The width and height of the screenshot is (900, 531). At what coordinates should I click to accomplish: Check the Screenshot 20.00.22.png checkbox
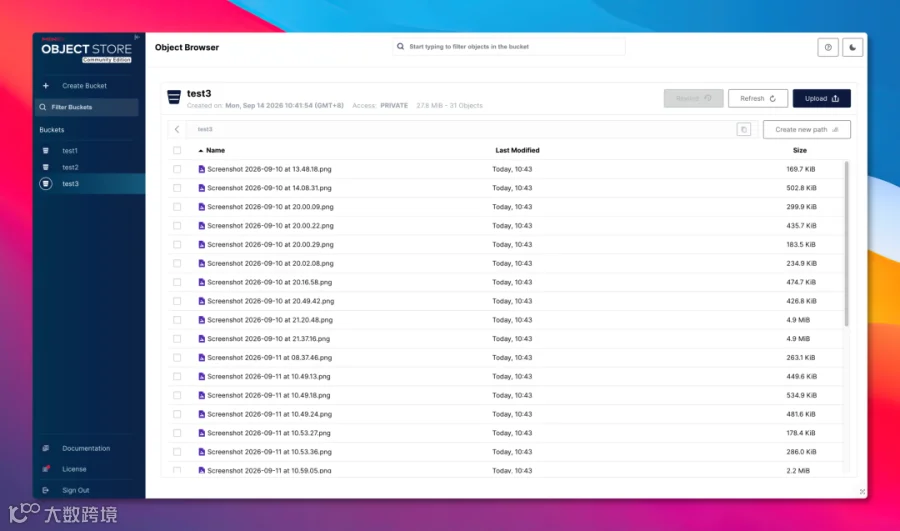177,226
